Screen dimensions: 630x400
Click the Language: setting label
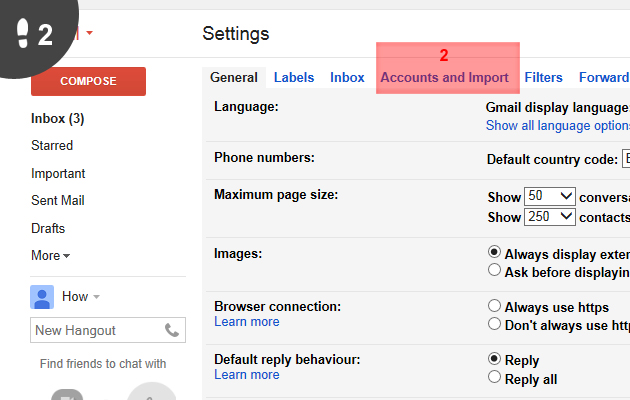tap(246, 107)
